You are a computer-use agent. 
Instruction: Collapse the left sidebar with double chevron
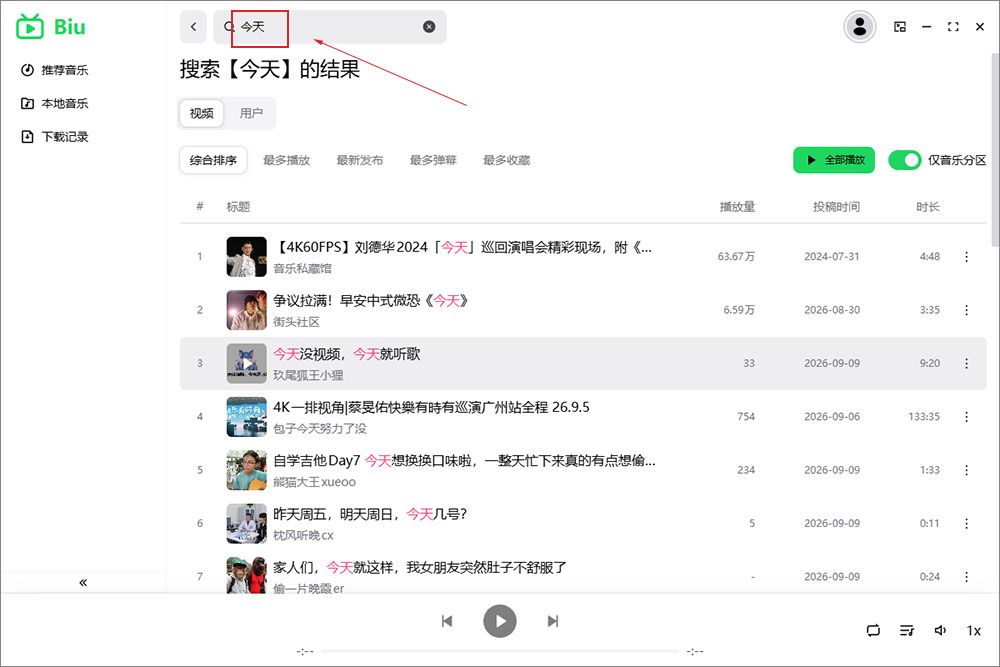point(83,583)
